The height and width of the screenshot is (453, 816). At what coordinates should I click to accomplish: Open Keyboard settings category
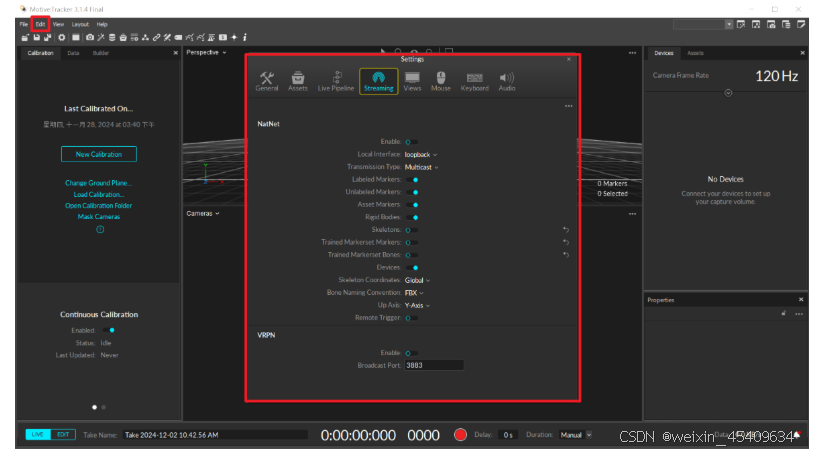click(x=475, y=82)
